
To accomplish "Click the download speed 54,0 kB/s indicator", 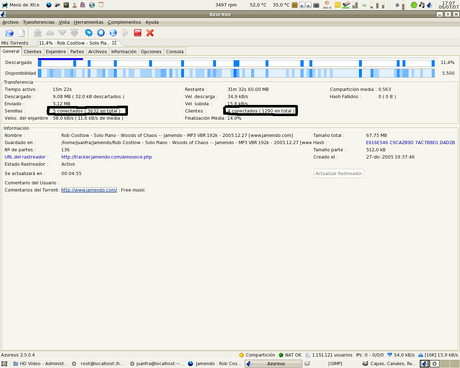I will [400, 355].
